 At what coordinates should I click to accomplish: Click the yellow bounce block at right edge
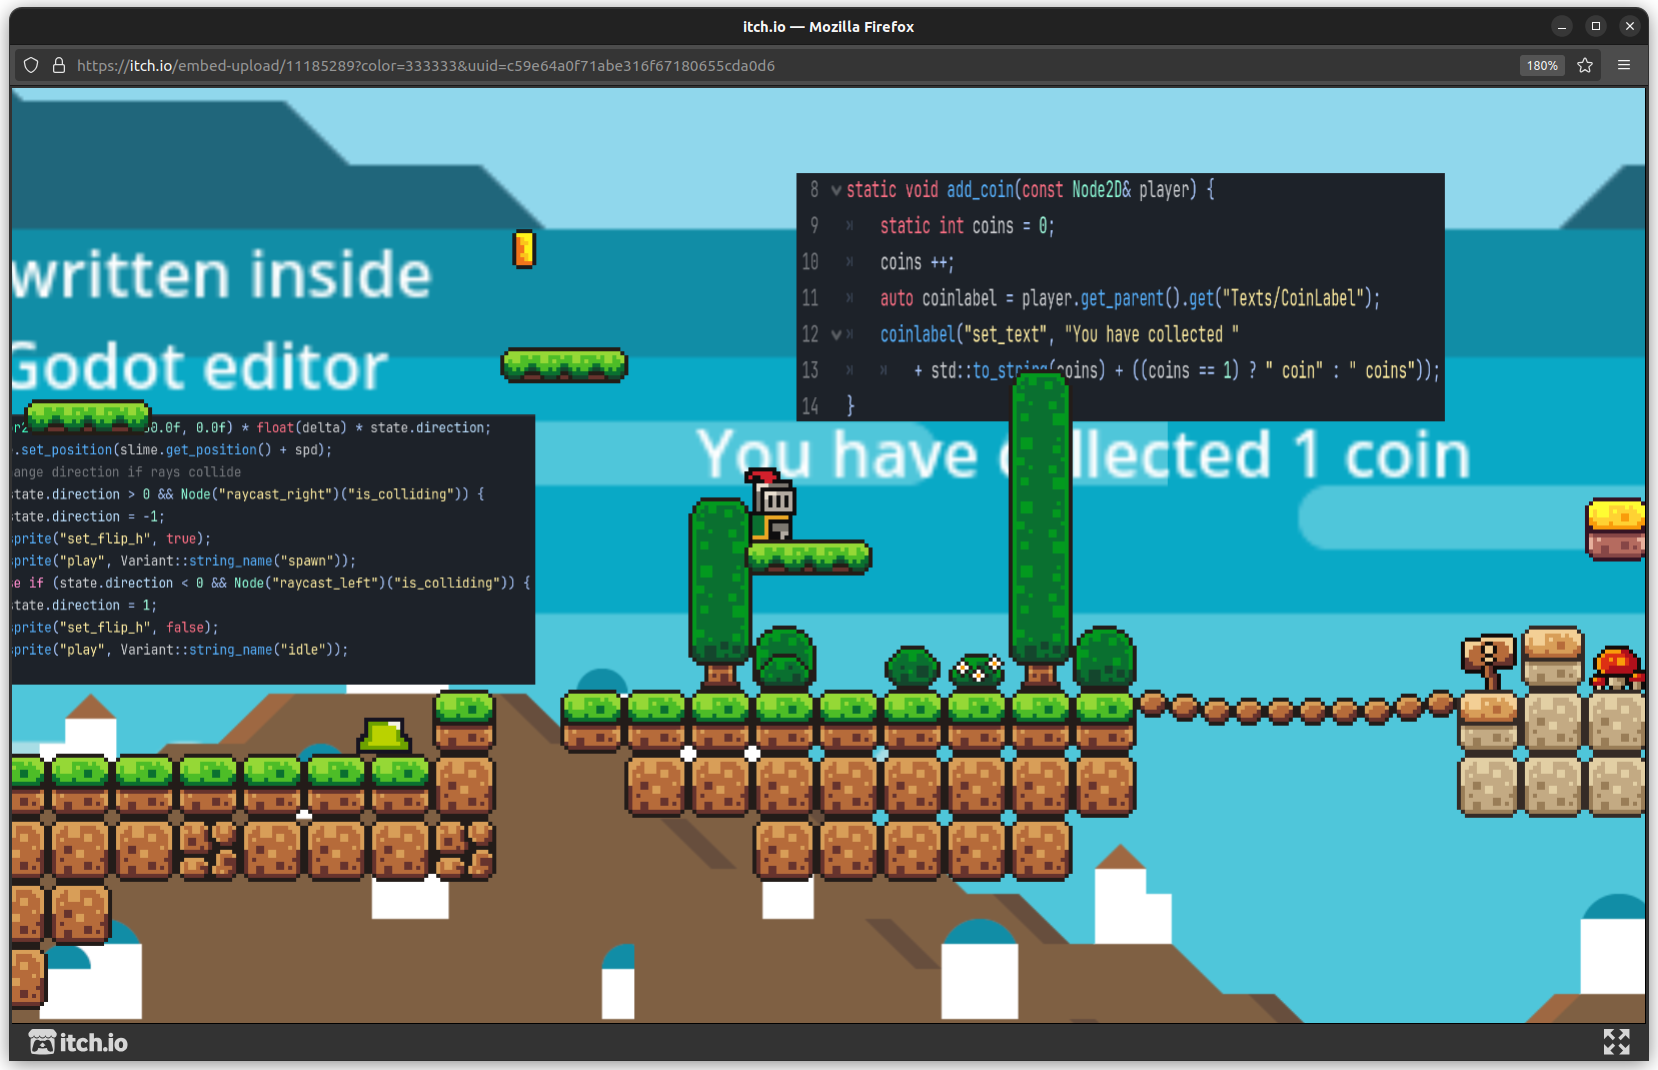pyautogui.click(x=1615, y=529)
